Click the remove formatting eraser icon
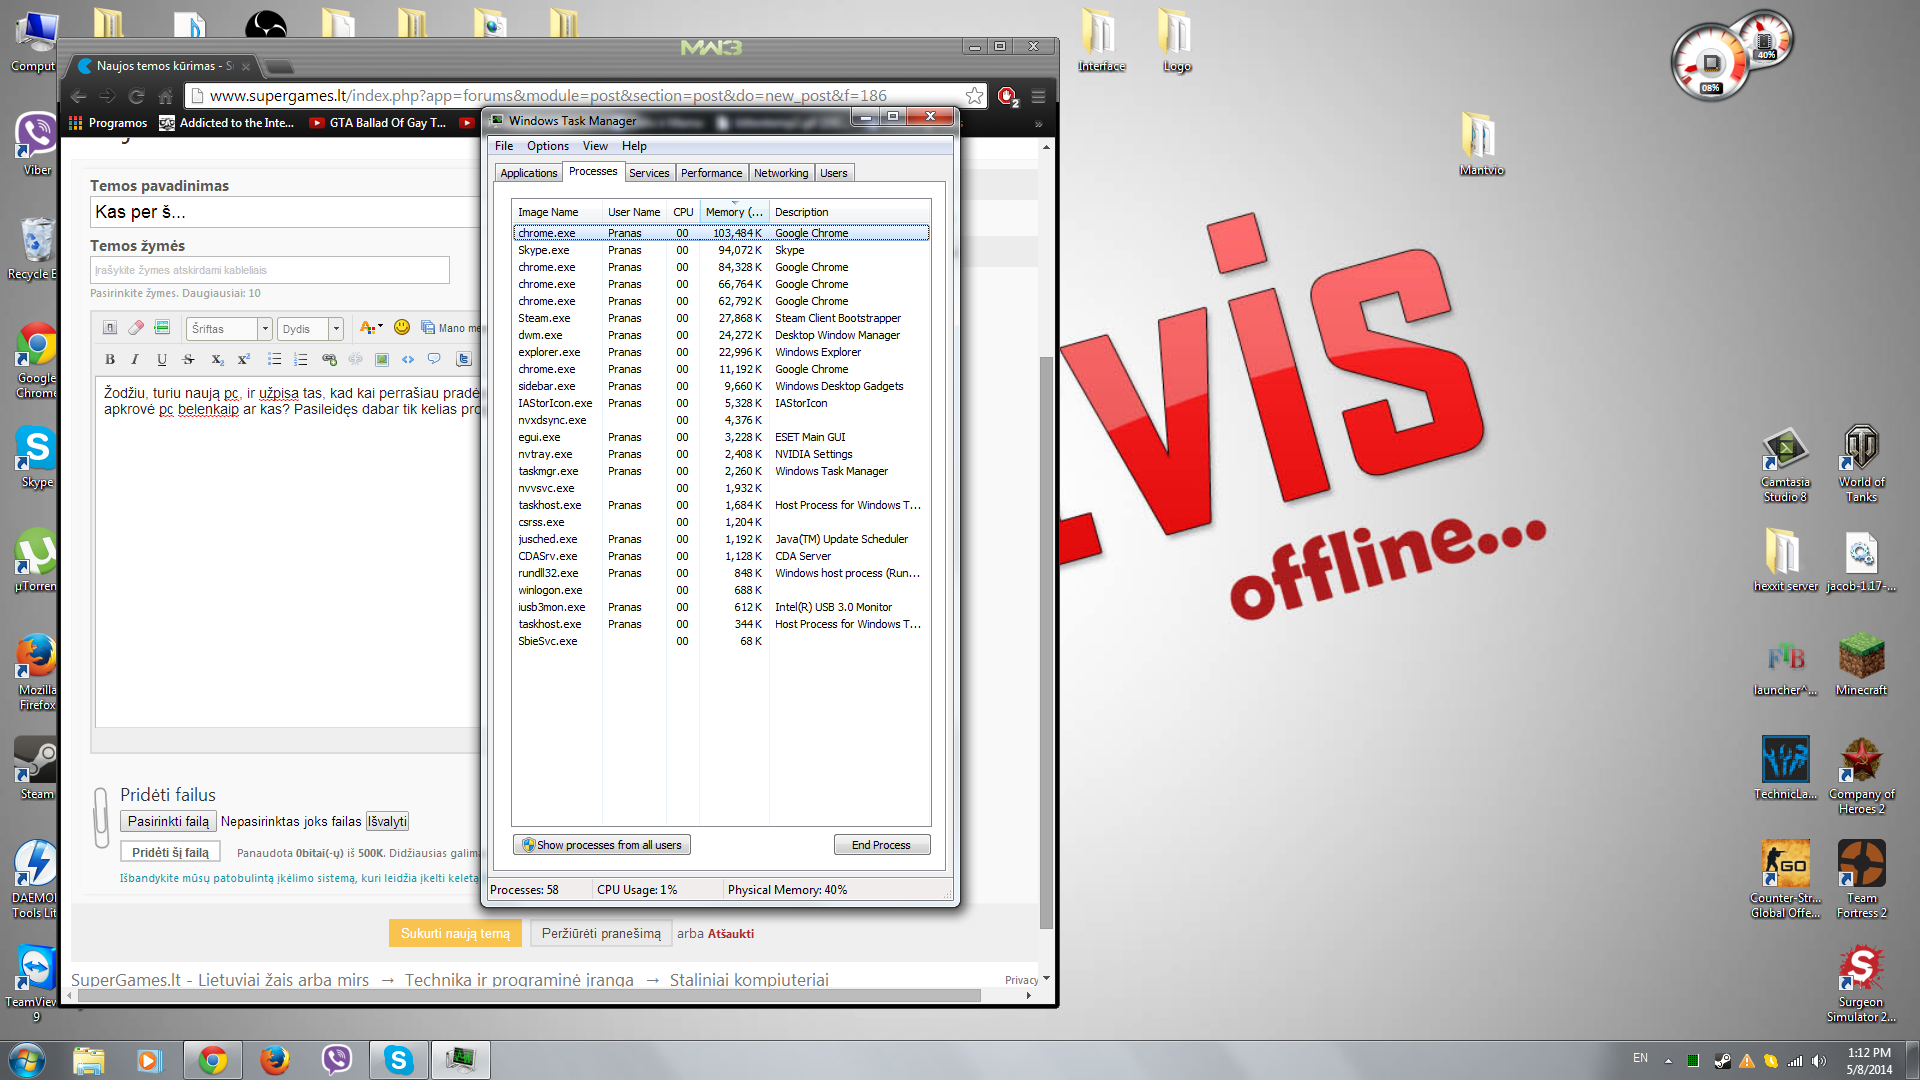The height and width of the screenshot is (1080, 1920). (136, 327)
